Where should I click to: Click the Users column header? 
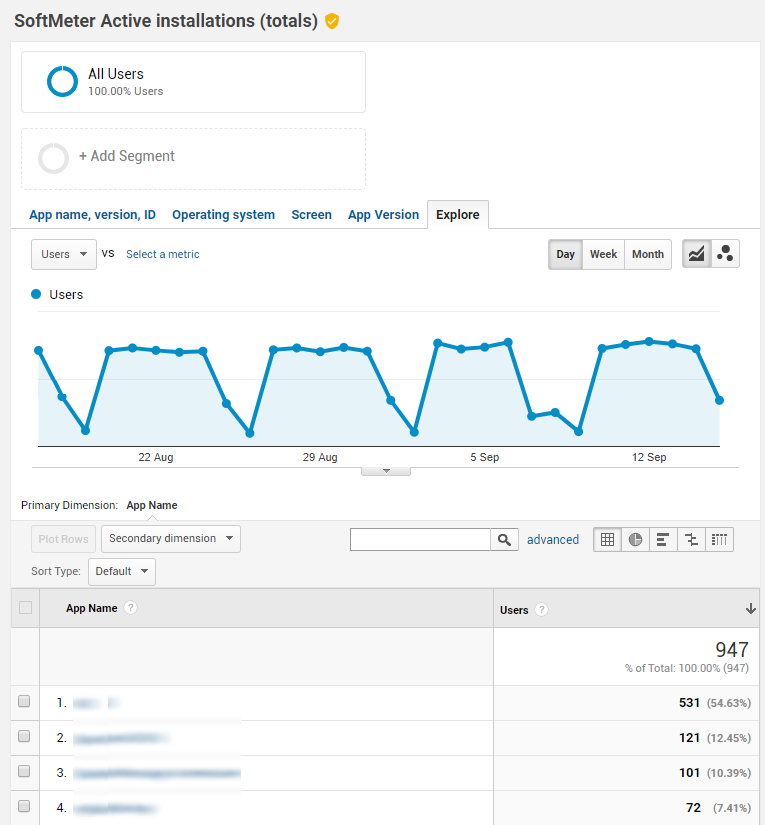(x=514, y=610)
